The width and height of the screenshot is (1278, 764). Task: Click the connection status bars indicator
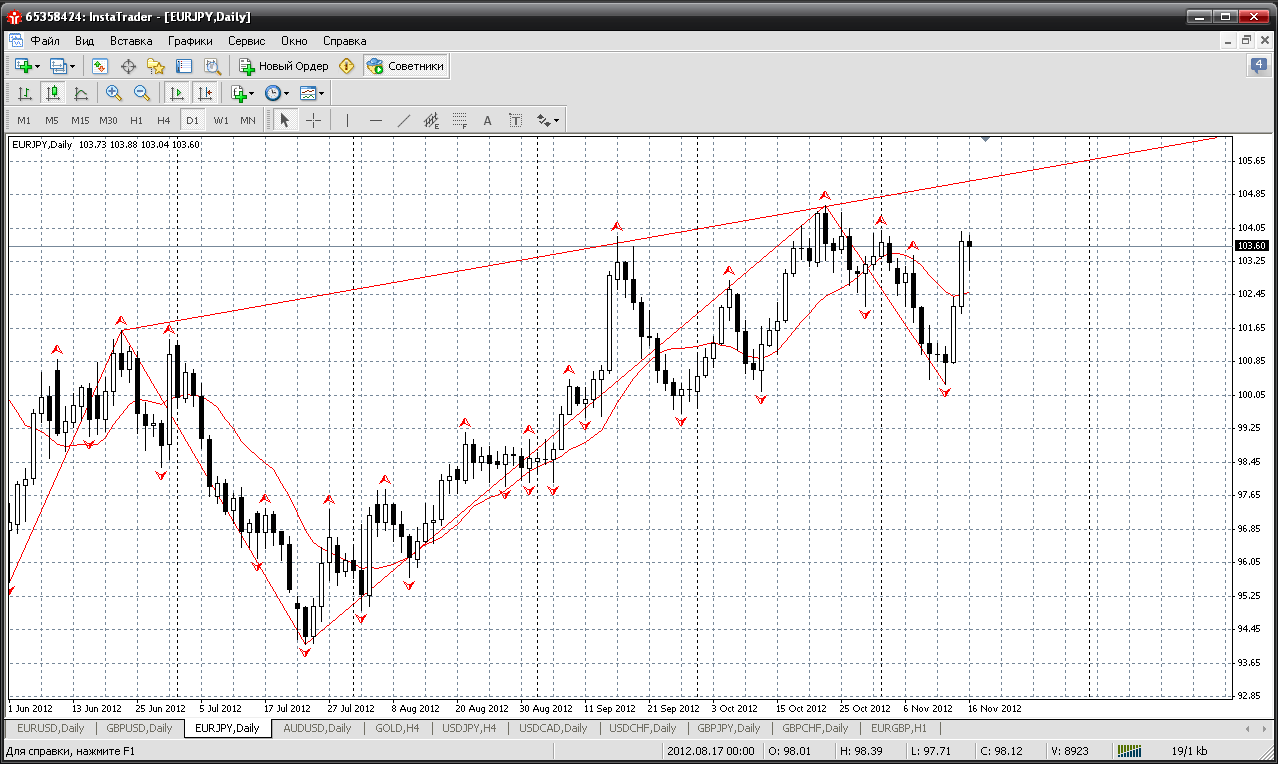pos(1130,750)
